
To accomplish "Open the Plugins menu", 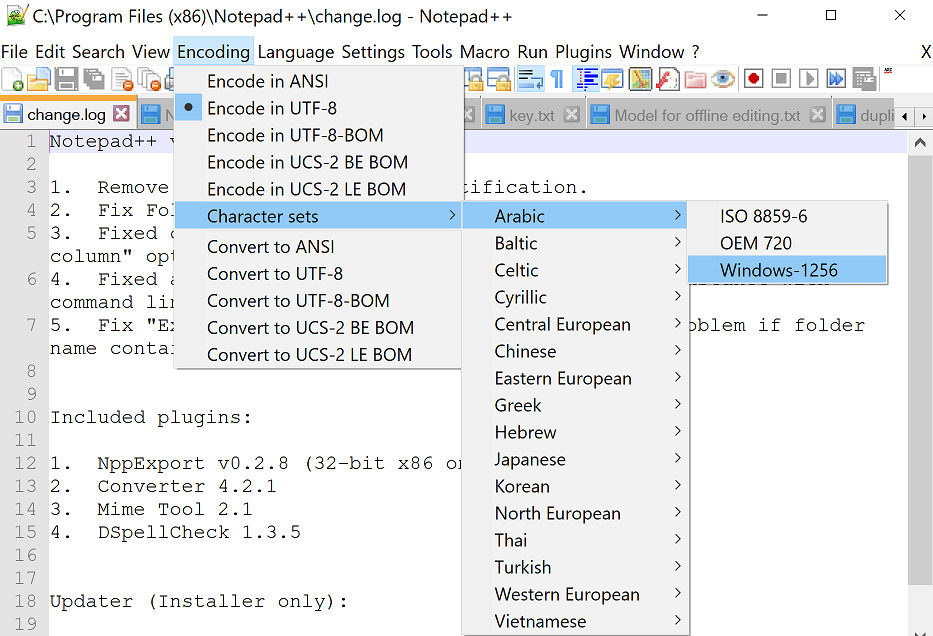I will pyautogui.click(x=584, y=52).
